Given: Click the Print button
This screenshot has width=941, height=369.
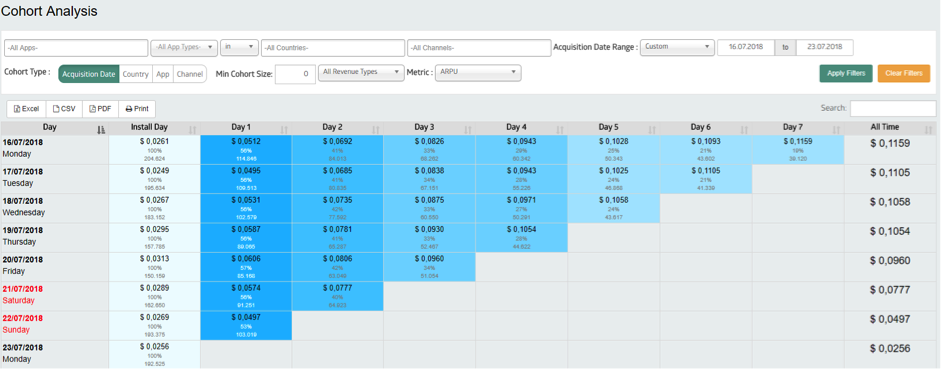Looking at the screenshot, I should [x=137, y=109].
